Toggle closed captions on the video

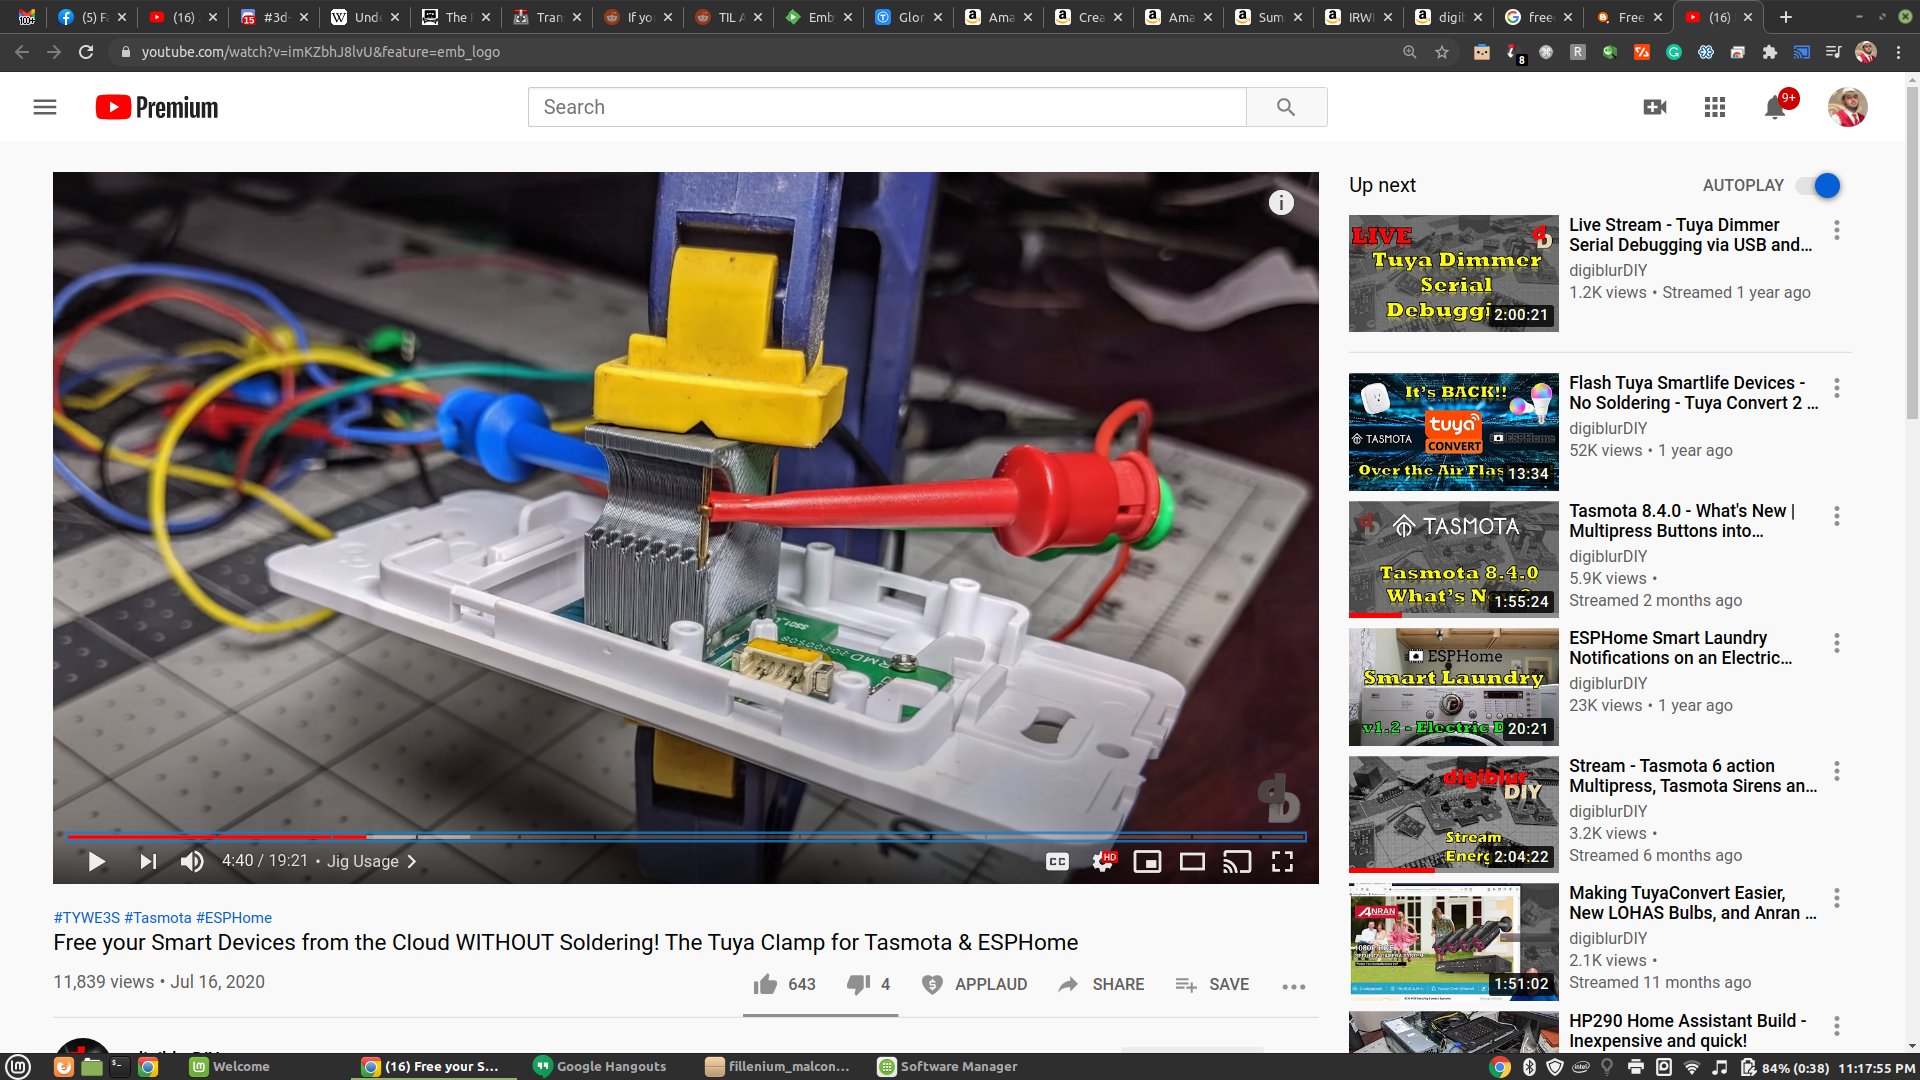coord(1057,861)
